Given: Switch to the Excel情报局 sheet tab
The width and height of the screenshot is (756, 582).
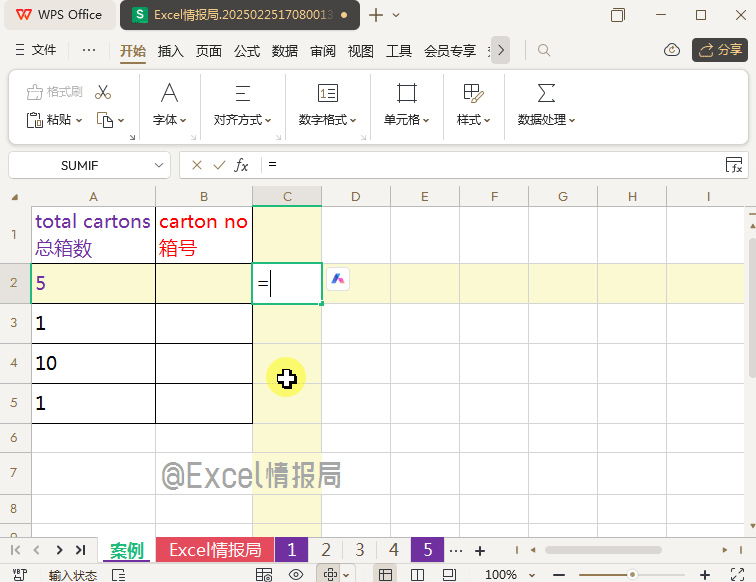Looking at the screenshot, I should click(215, 550).
